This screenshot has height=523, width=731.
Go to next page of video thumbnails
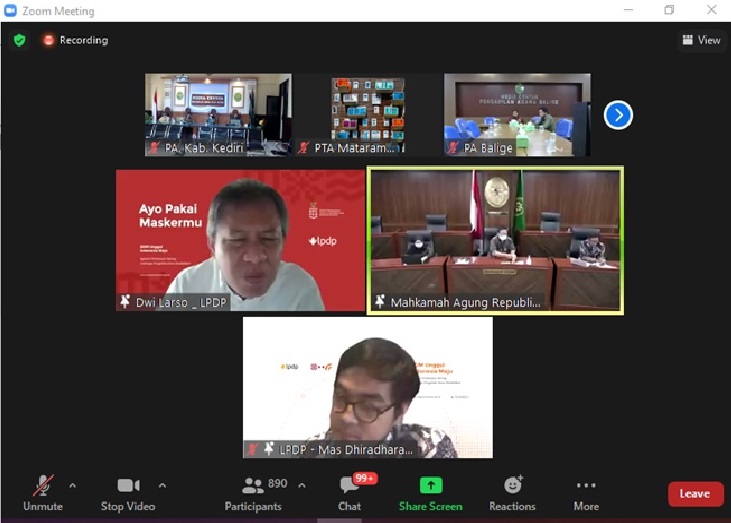tap(618, 115)
